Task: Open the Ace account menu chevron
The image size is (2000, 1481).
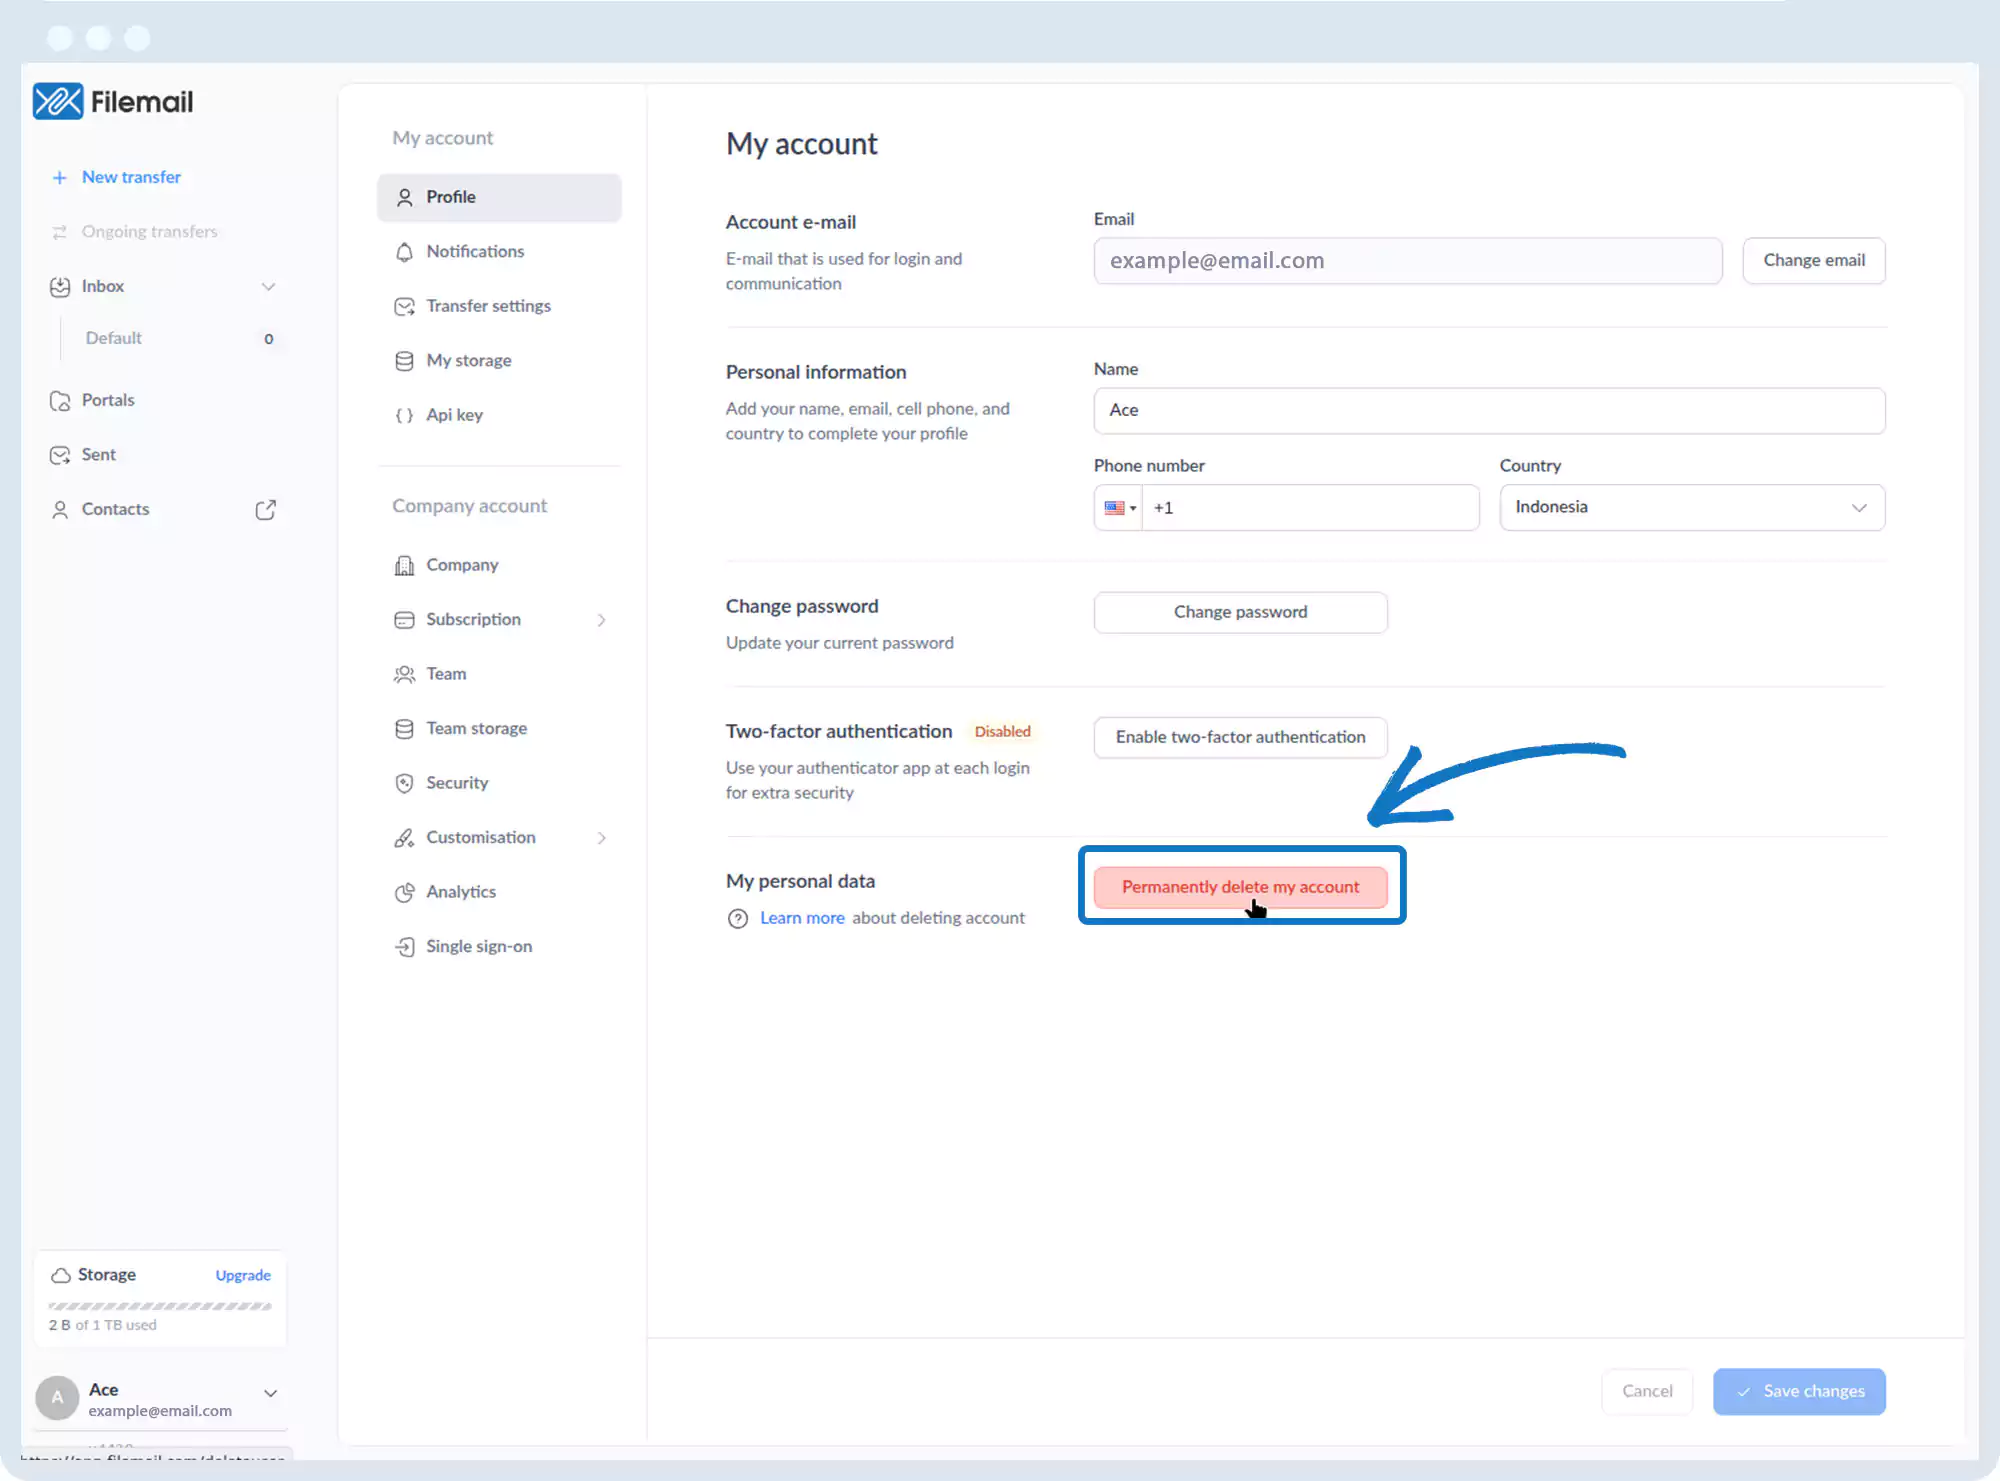Action: [x=270, y=1393]
